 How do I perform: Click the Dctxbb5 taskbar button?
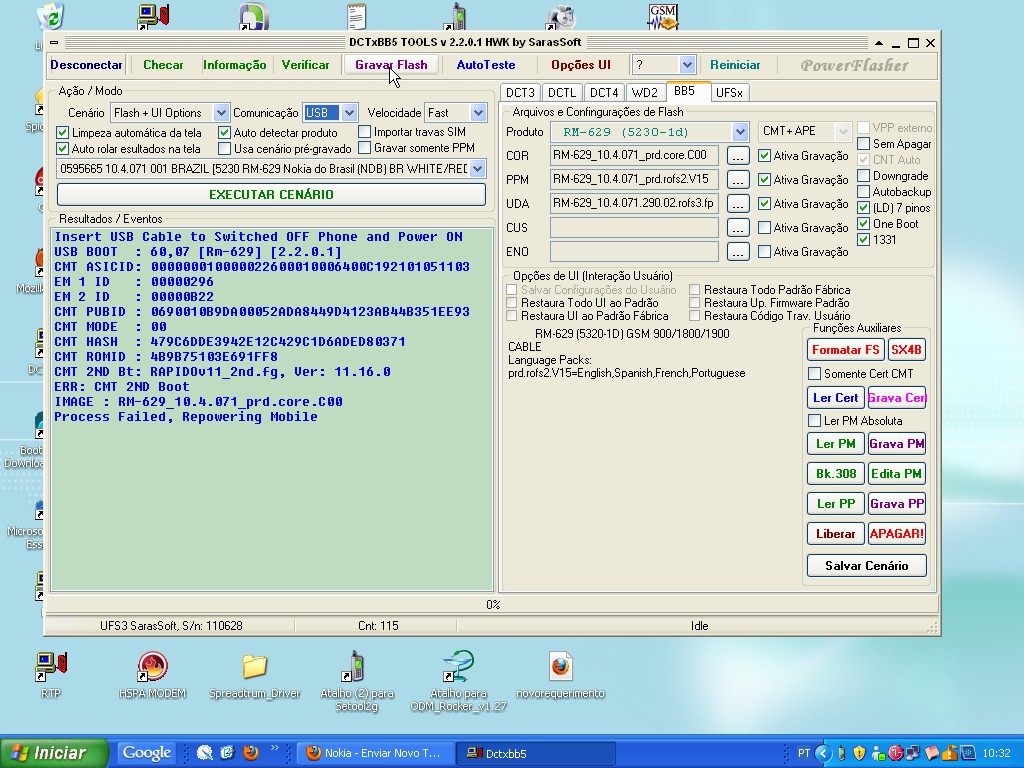(534, 753)
